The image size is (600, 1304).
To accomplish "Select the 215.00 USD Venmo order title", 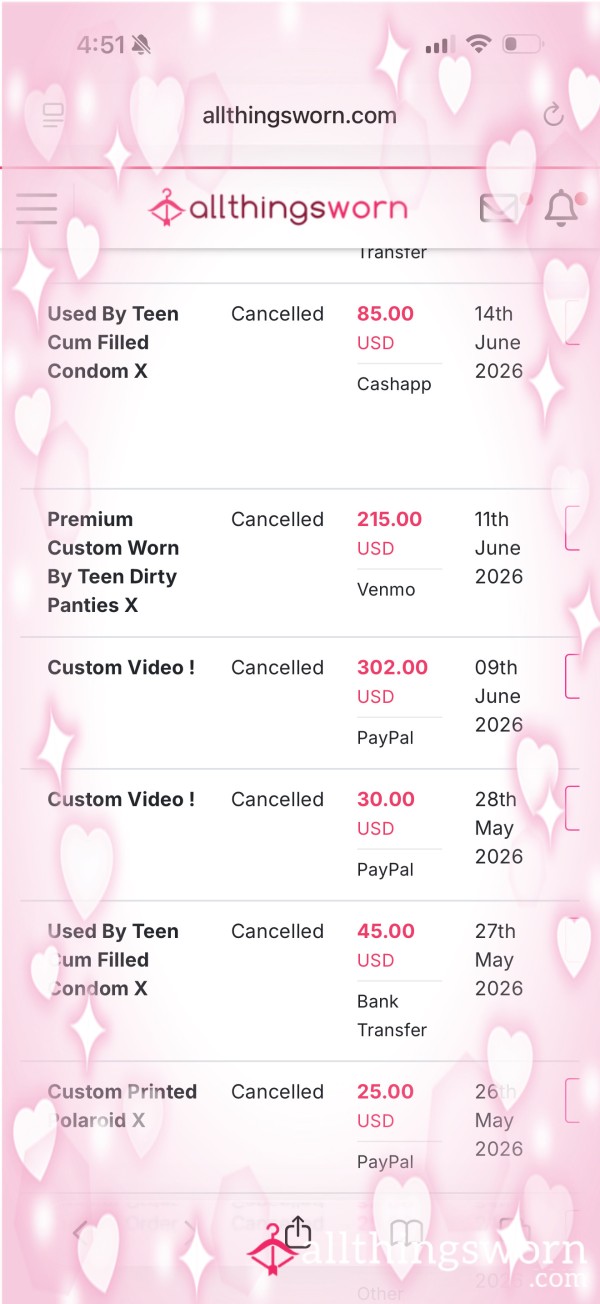I will click(x=113, y=562).
